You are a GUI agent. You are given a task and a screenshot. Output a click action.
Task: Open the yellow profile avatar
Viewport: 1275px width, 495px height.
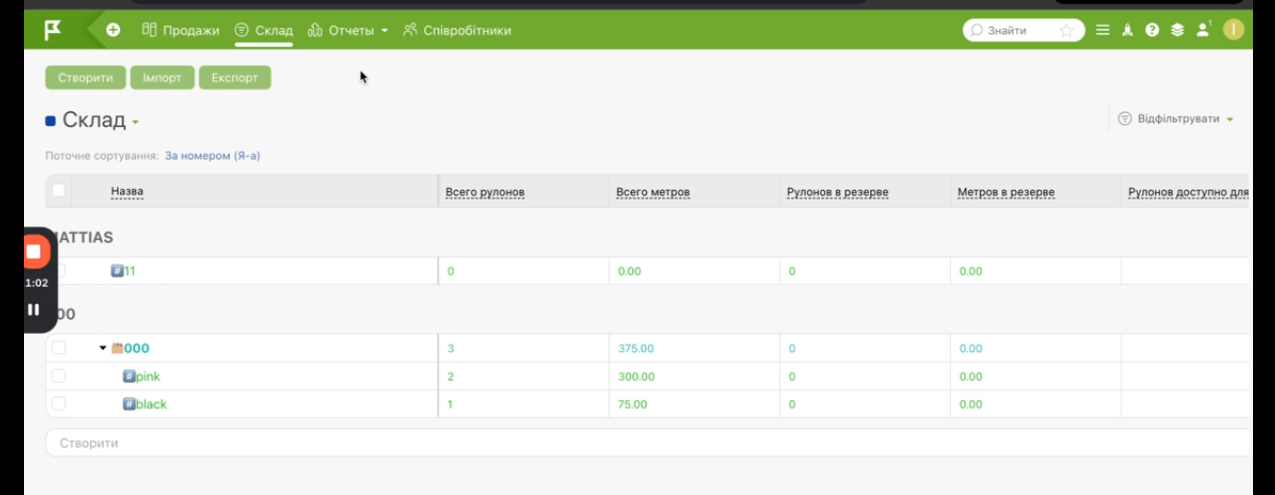[x=1233, y=30]
